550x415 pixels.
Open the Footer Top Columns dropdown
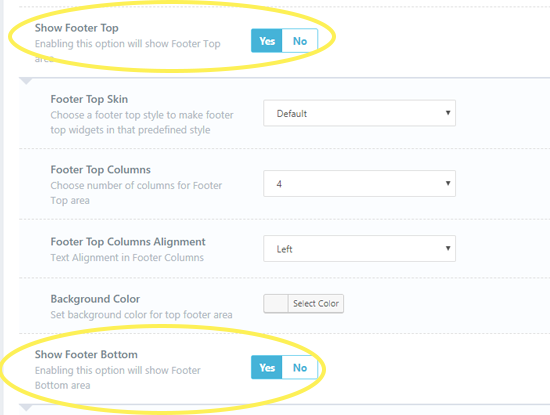(x=360, y=183)
